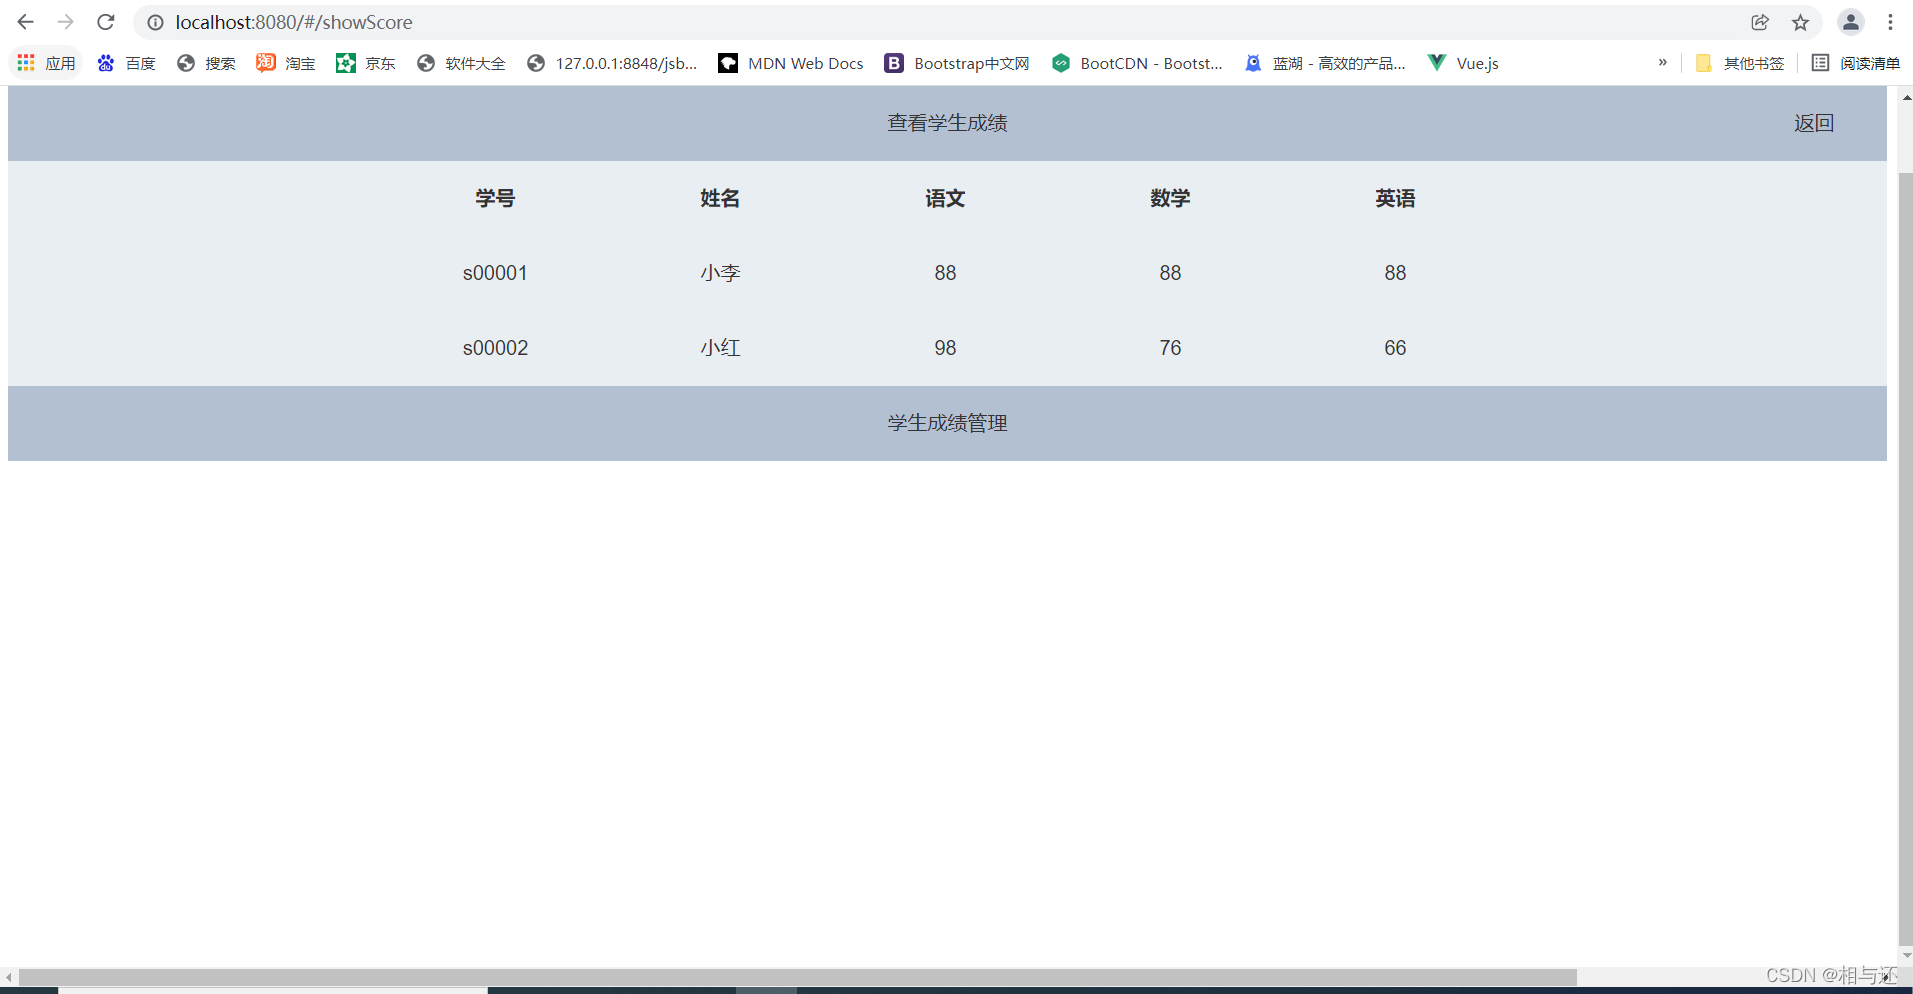Open Chrome's three-dot menu
This screenshot has width=1913, height=994.
pos(1890,22)
